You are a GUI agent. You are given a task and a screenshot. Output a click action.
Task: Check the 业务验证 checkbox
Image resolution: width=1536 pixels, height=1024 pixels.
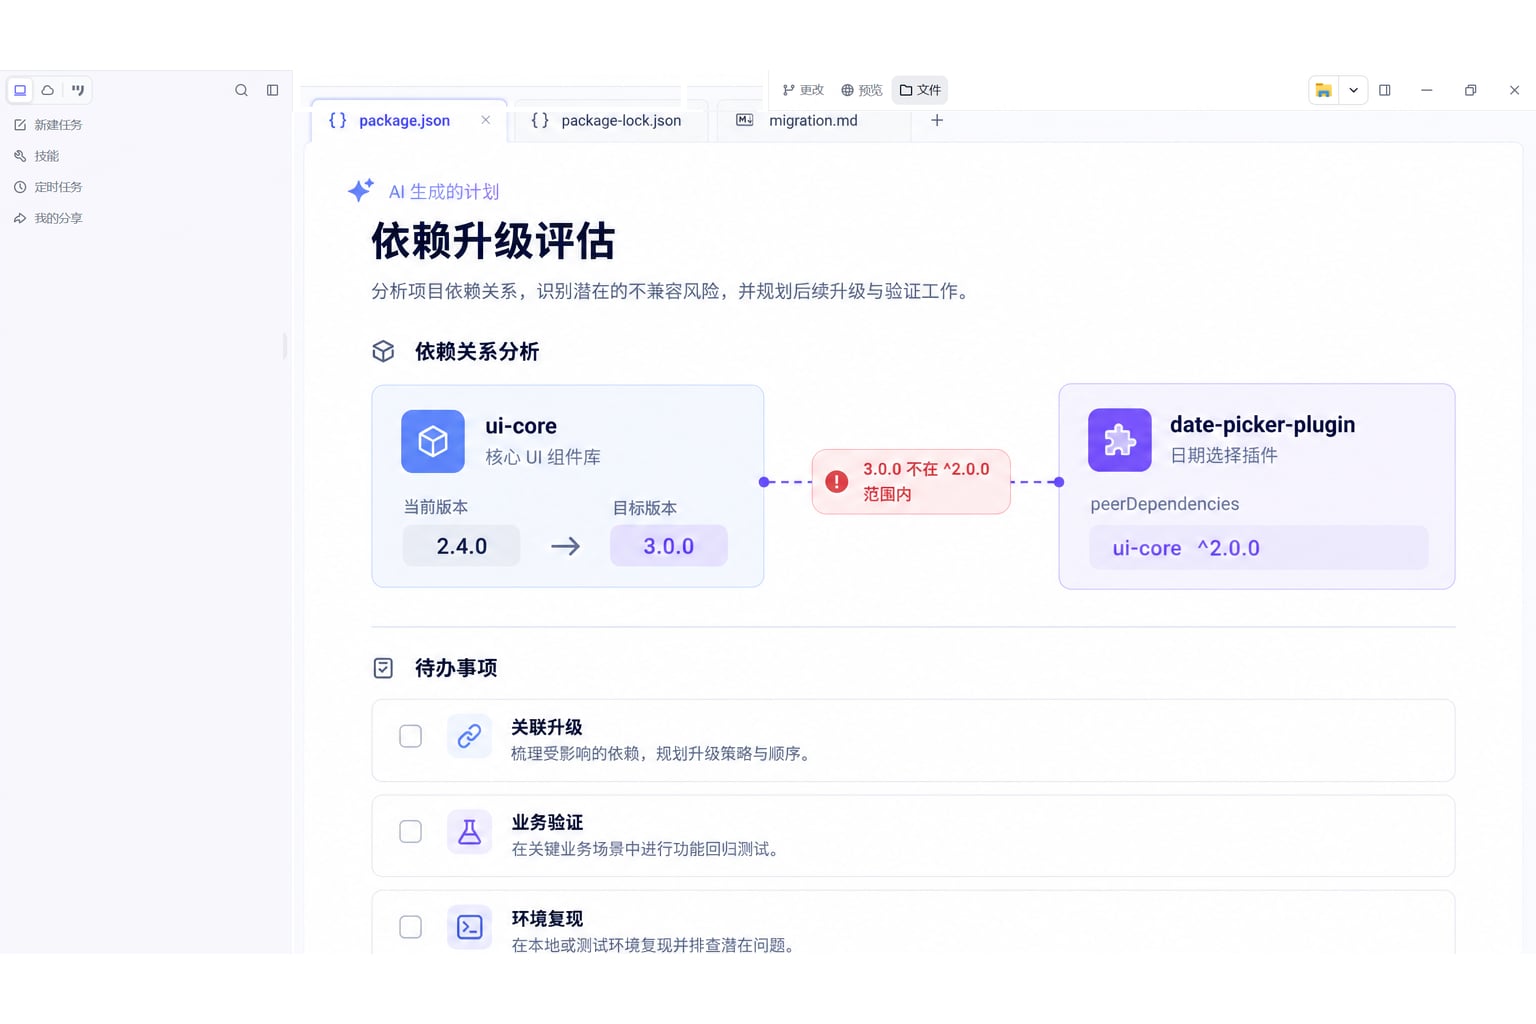click(410, 832)
